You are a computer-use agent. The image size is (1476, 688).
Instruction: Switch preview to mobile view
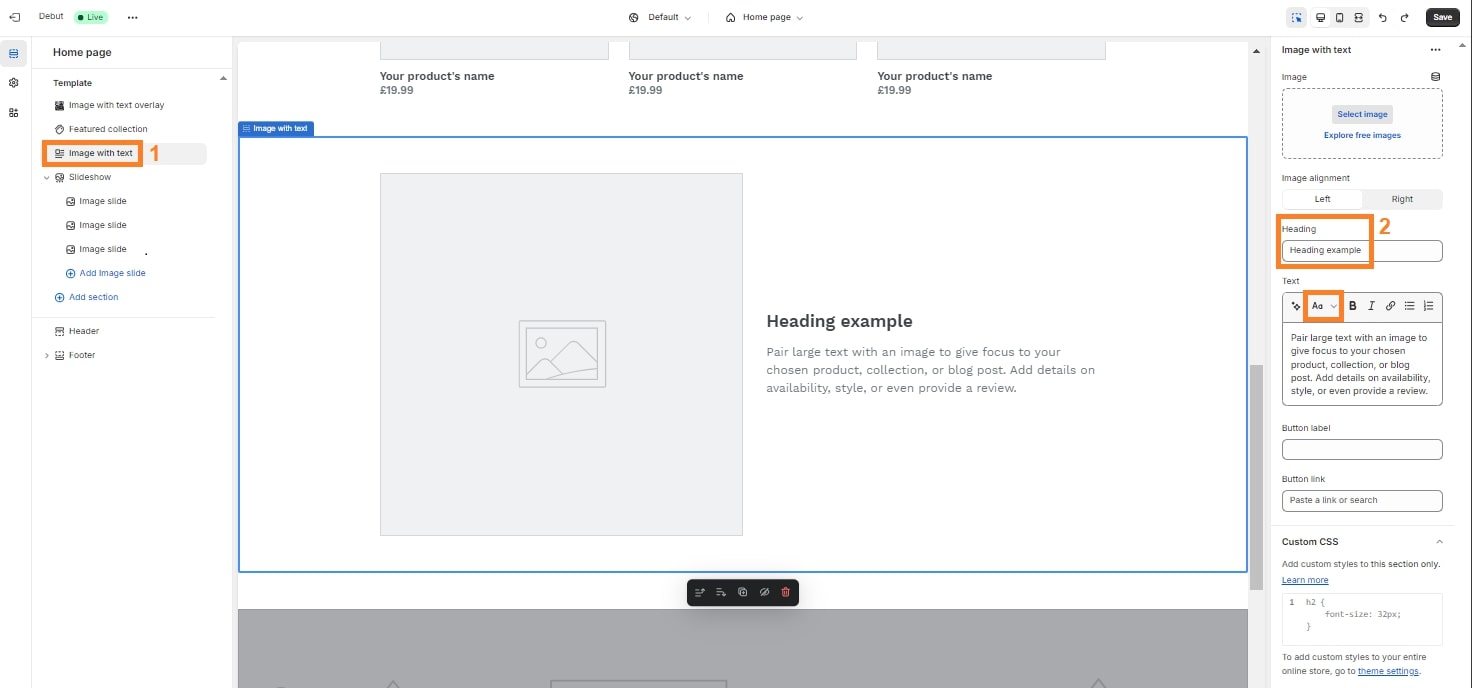pyautogui.click(x=1340, y=17)
